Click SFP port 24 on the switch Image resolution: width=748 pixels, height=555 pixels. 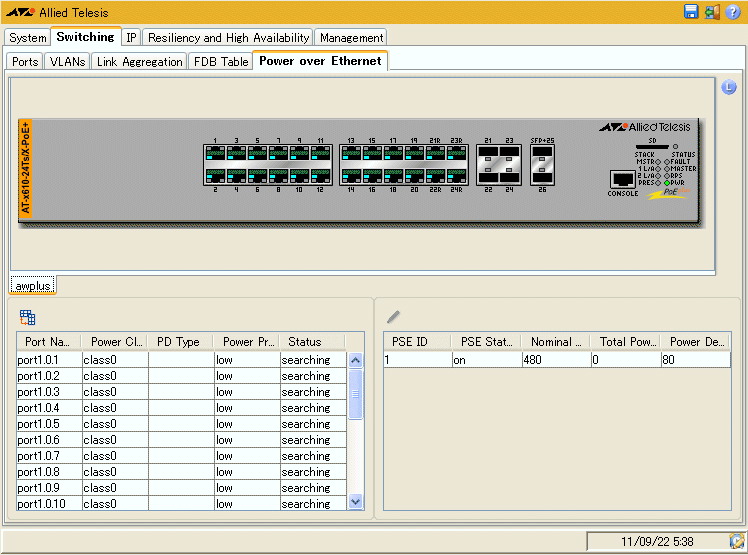pos(509,178)
